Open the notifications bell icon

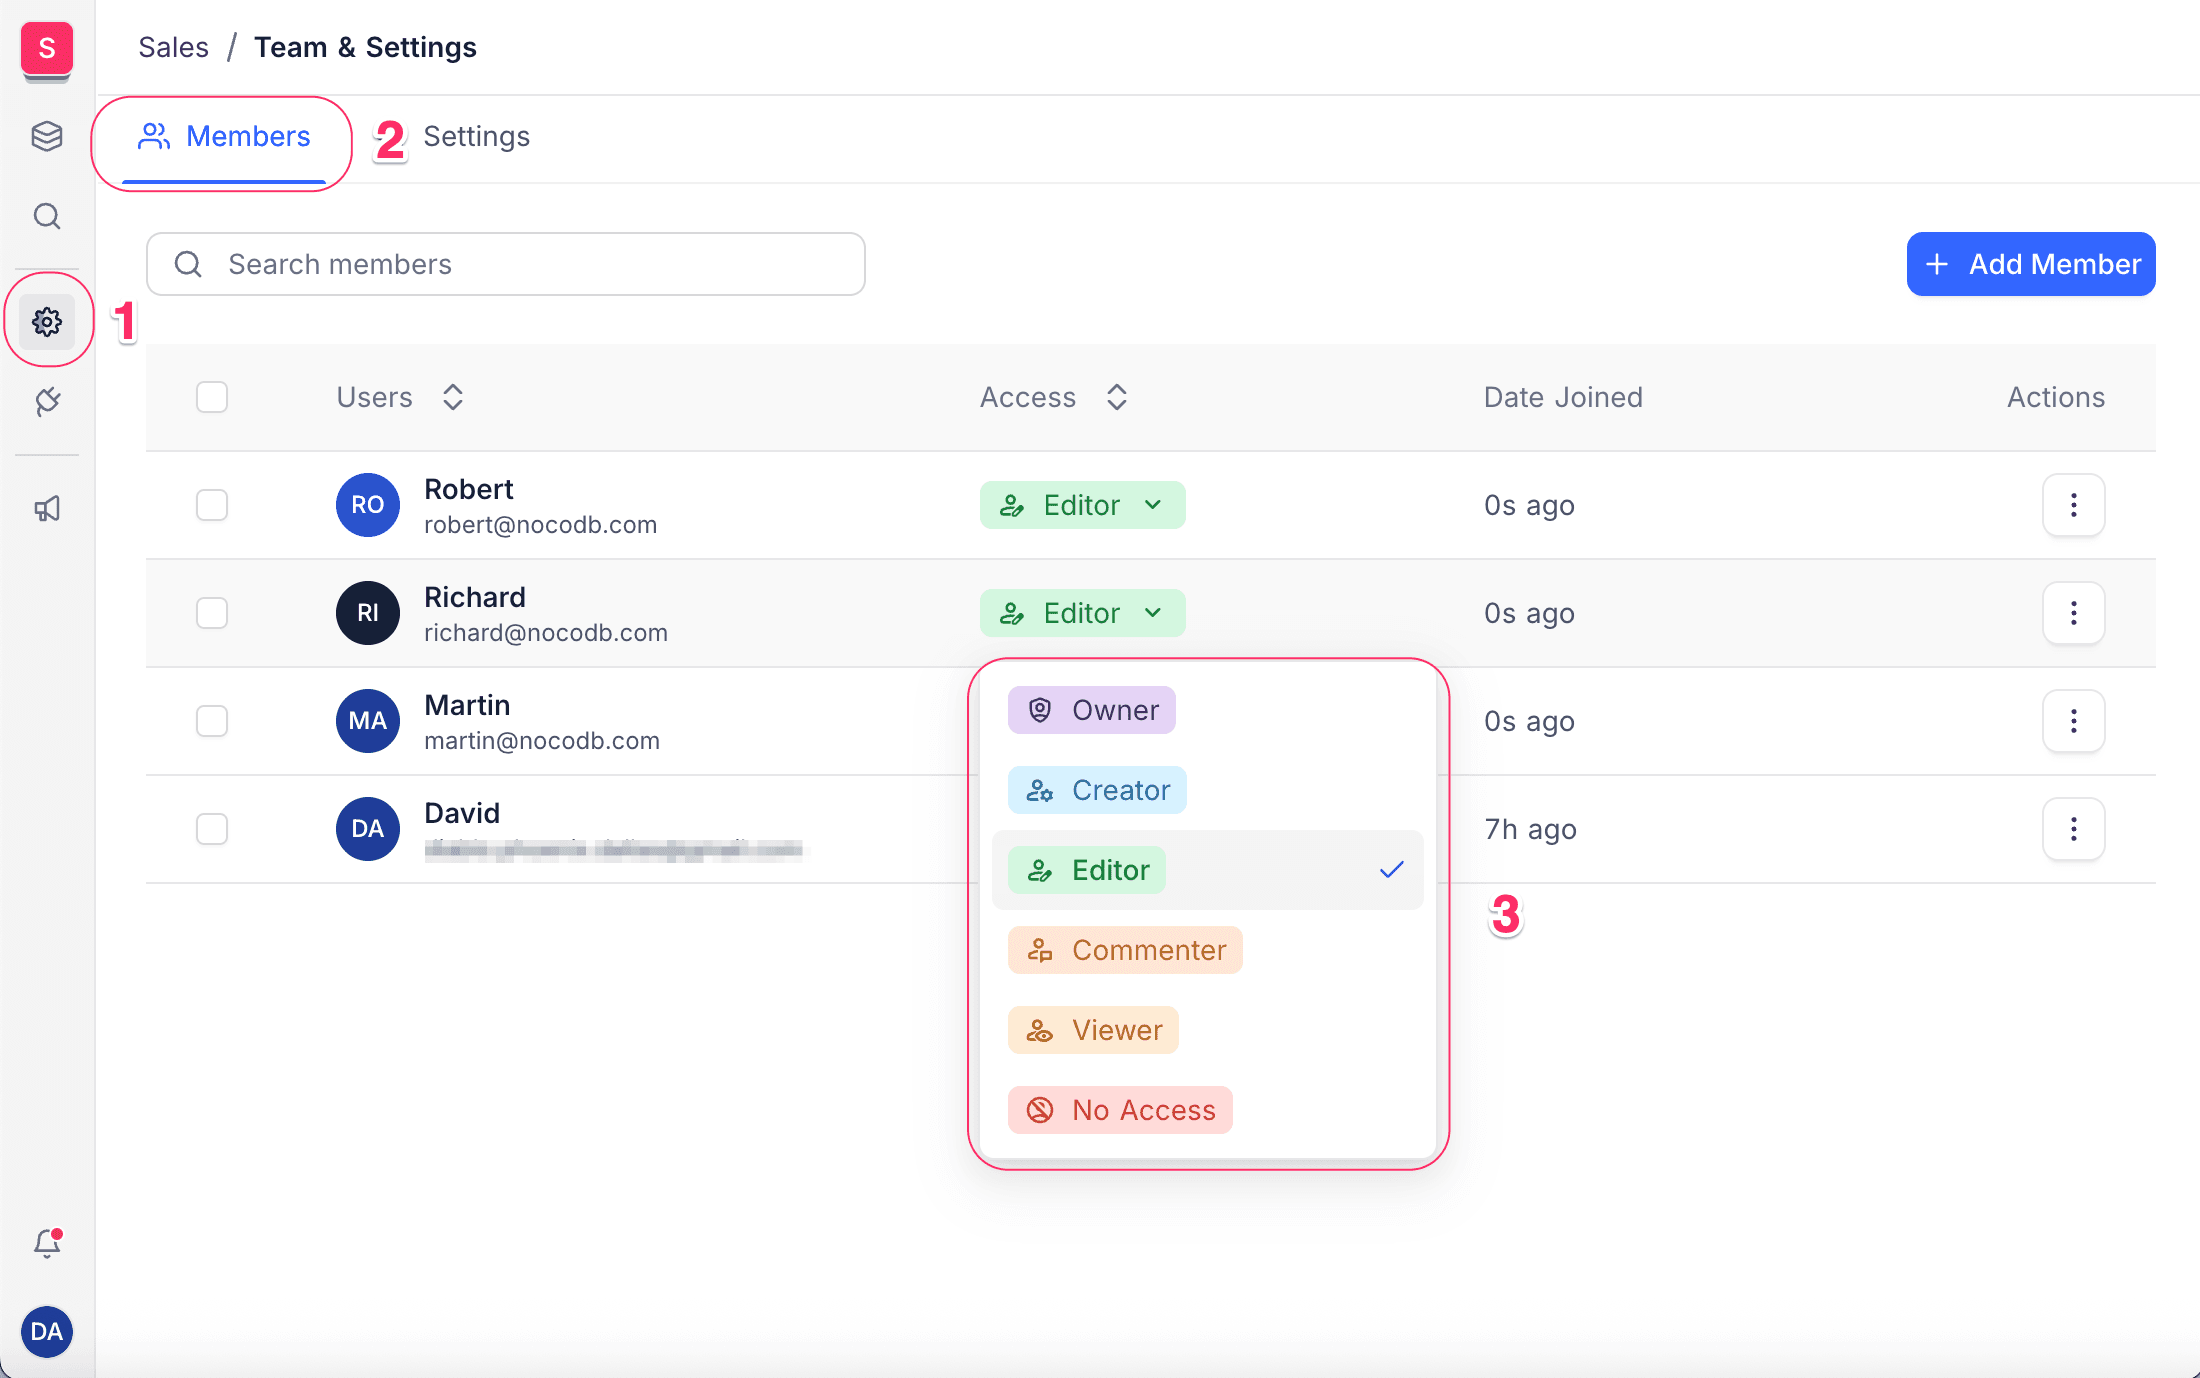click(x=46, y=1243)
